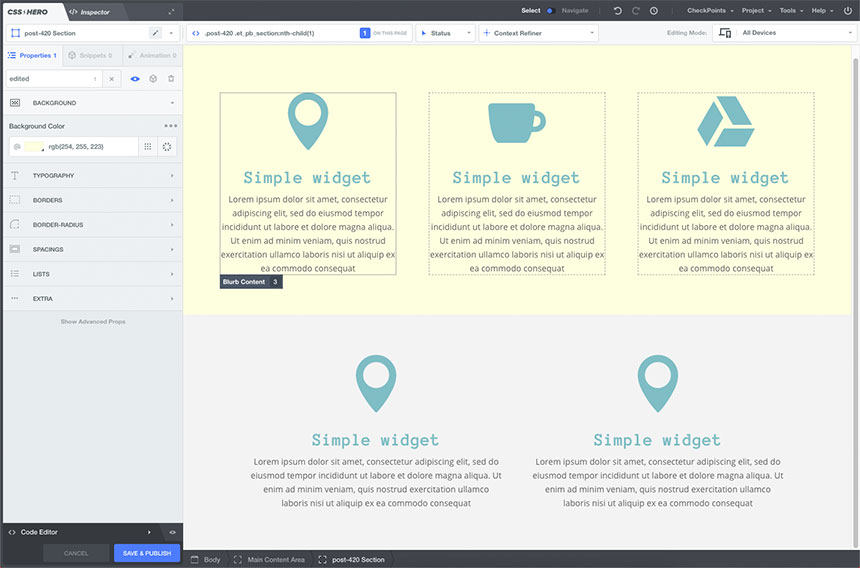Click the redo arrow icon
860x568 pixels.
pyautogui.click(x=636, y=10)
